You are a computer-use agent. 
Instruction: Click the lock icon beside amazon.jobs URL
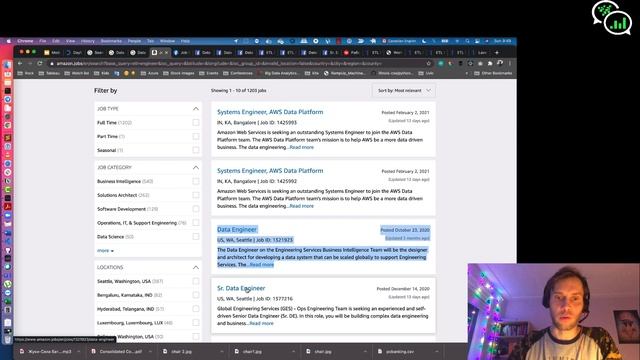(x=52, y=64)
